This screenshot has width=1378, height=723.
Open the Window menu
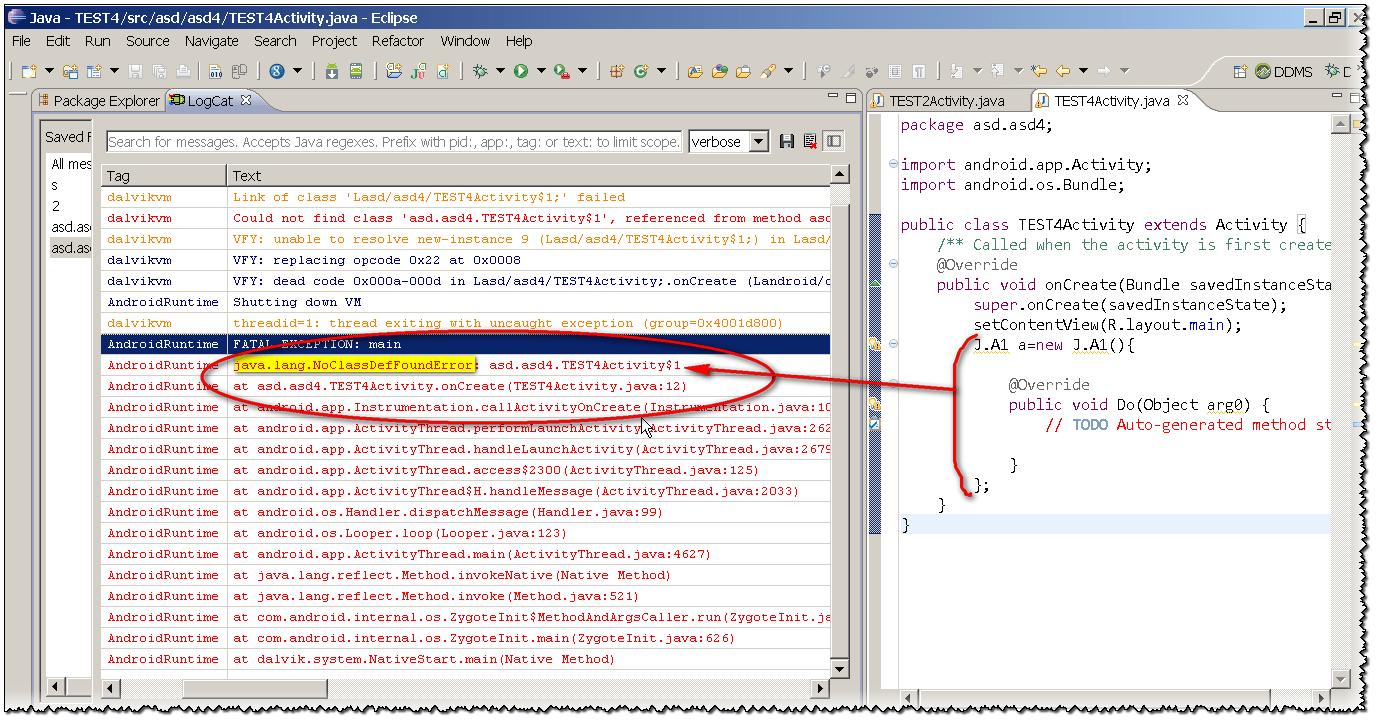point(465,41)
